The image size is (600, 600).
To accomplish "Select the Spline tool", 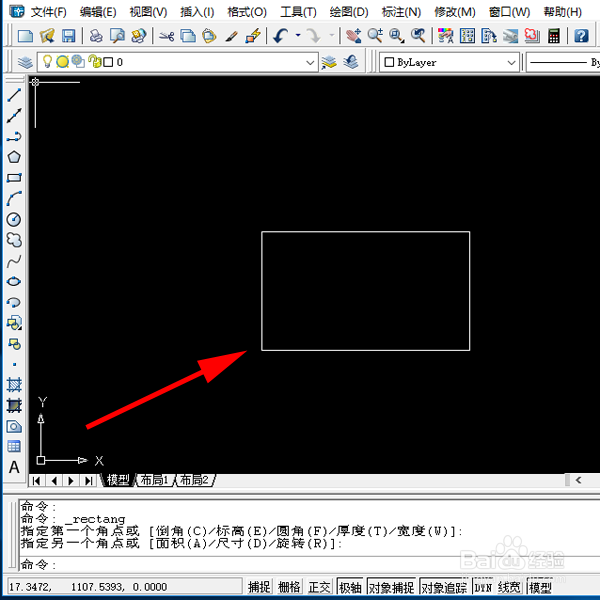I will pyautogui.click(x=14, y=261).
